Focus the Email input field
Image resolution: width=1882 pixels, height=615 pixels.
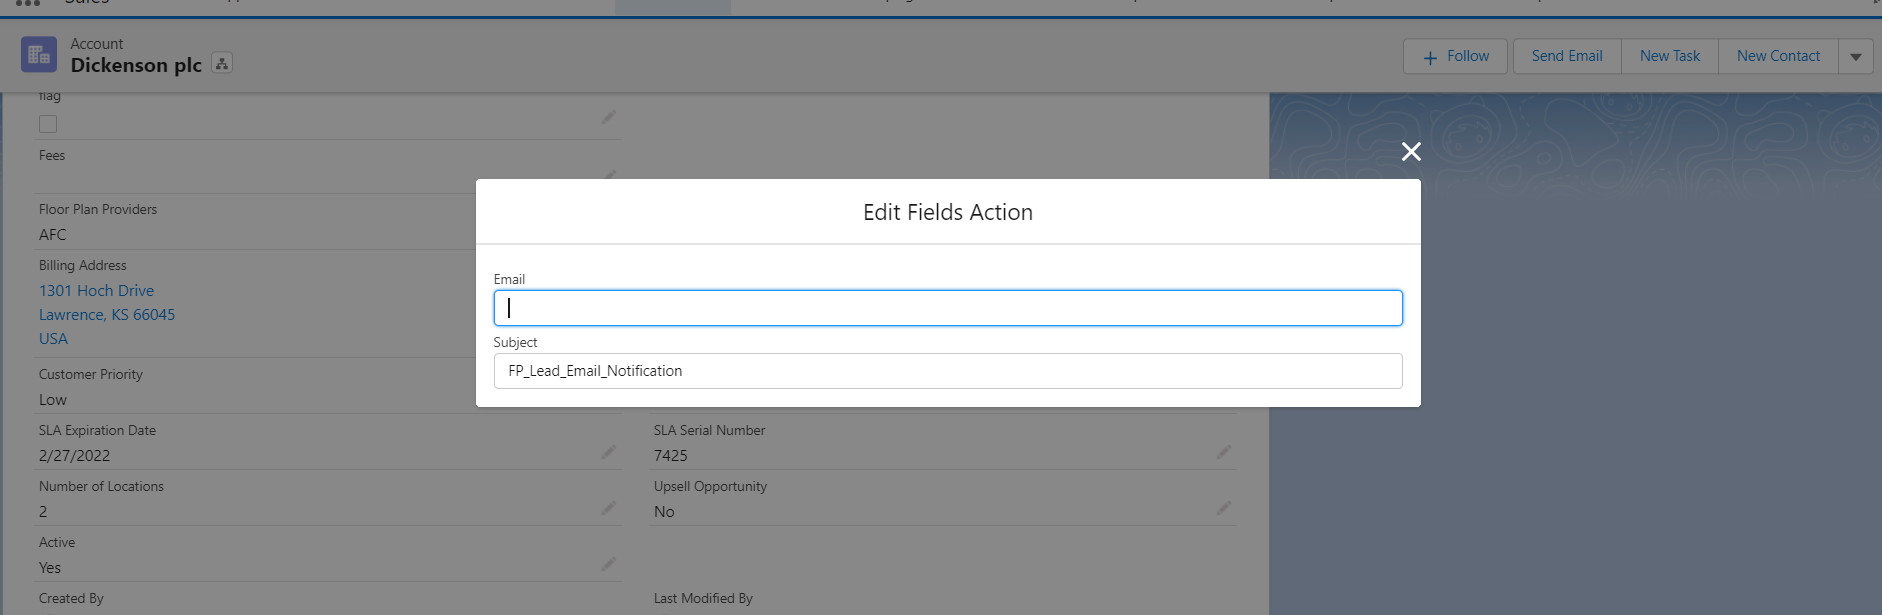[947, 308]
